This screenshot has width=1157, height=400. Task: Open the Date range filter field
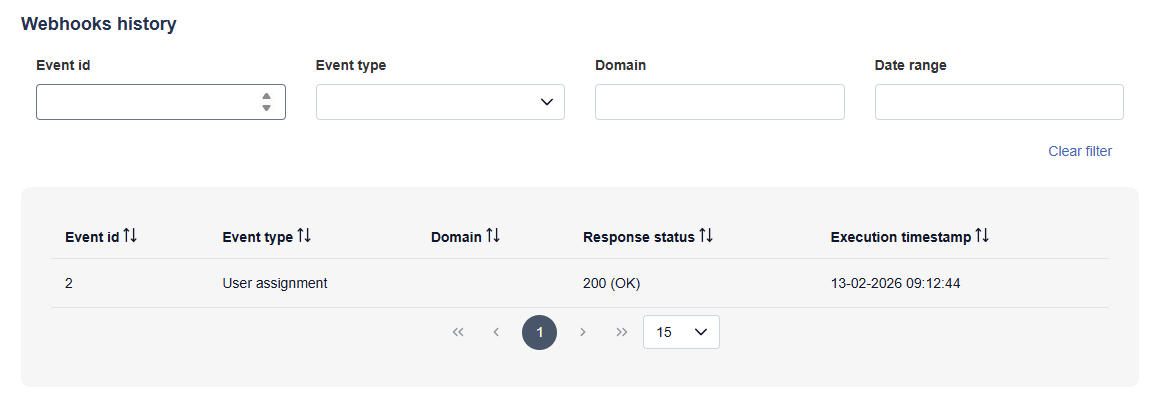(998, 102)
